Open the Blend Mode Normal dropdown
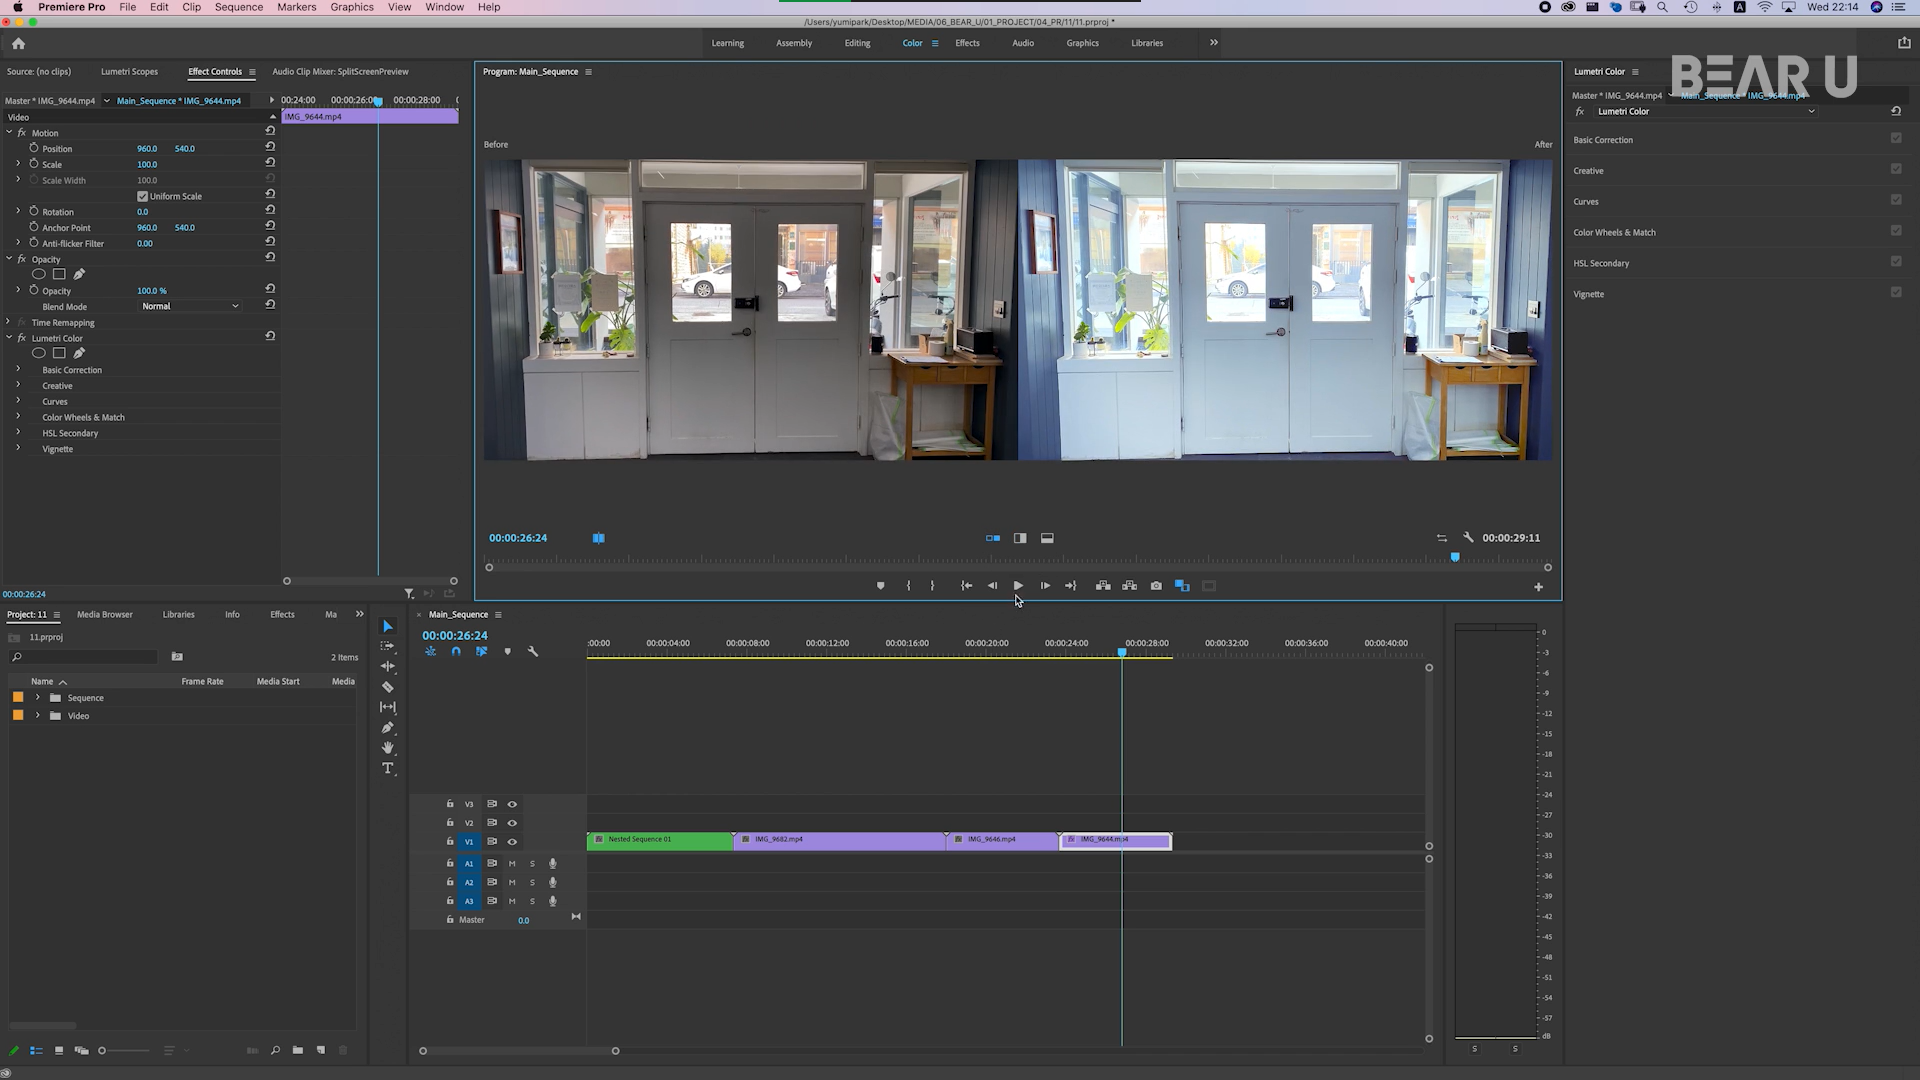Viewport: 1920px width, 1080px height. (x=190, y=306)
